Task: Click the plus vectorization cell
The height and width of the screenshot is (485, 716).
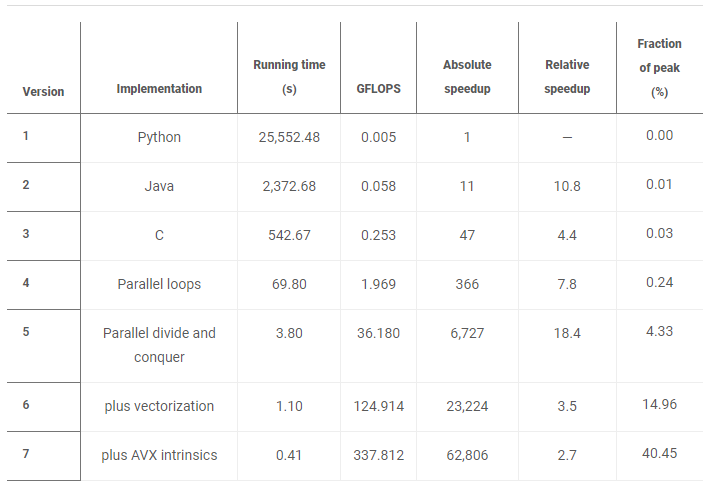Action: [x=159, y=406]
